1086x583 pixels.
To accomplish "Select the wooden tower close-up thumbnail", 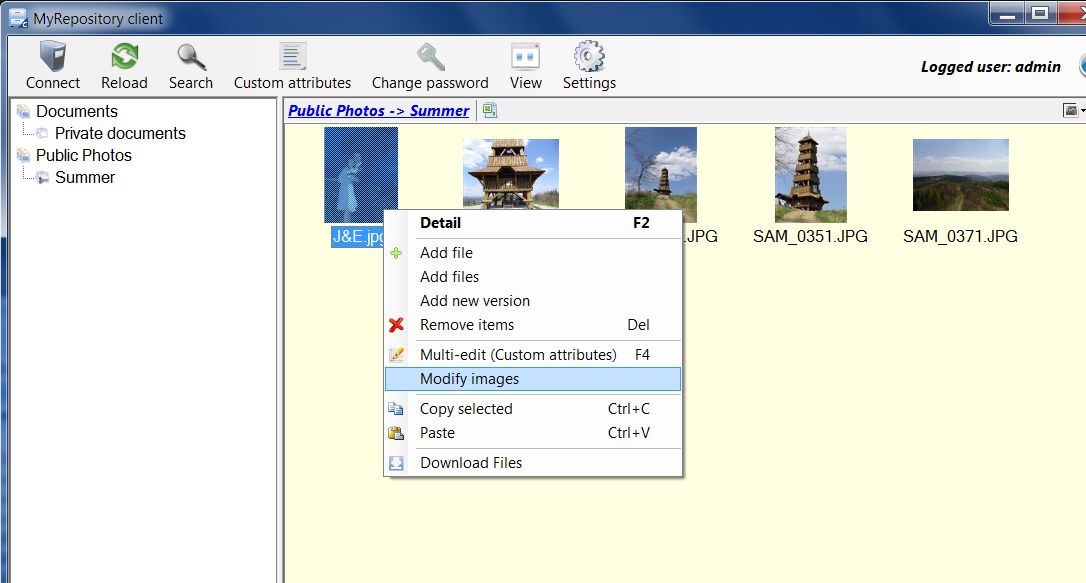I will [510, 174].
